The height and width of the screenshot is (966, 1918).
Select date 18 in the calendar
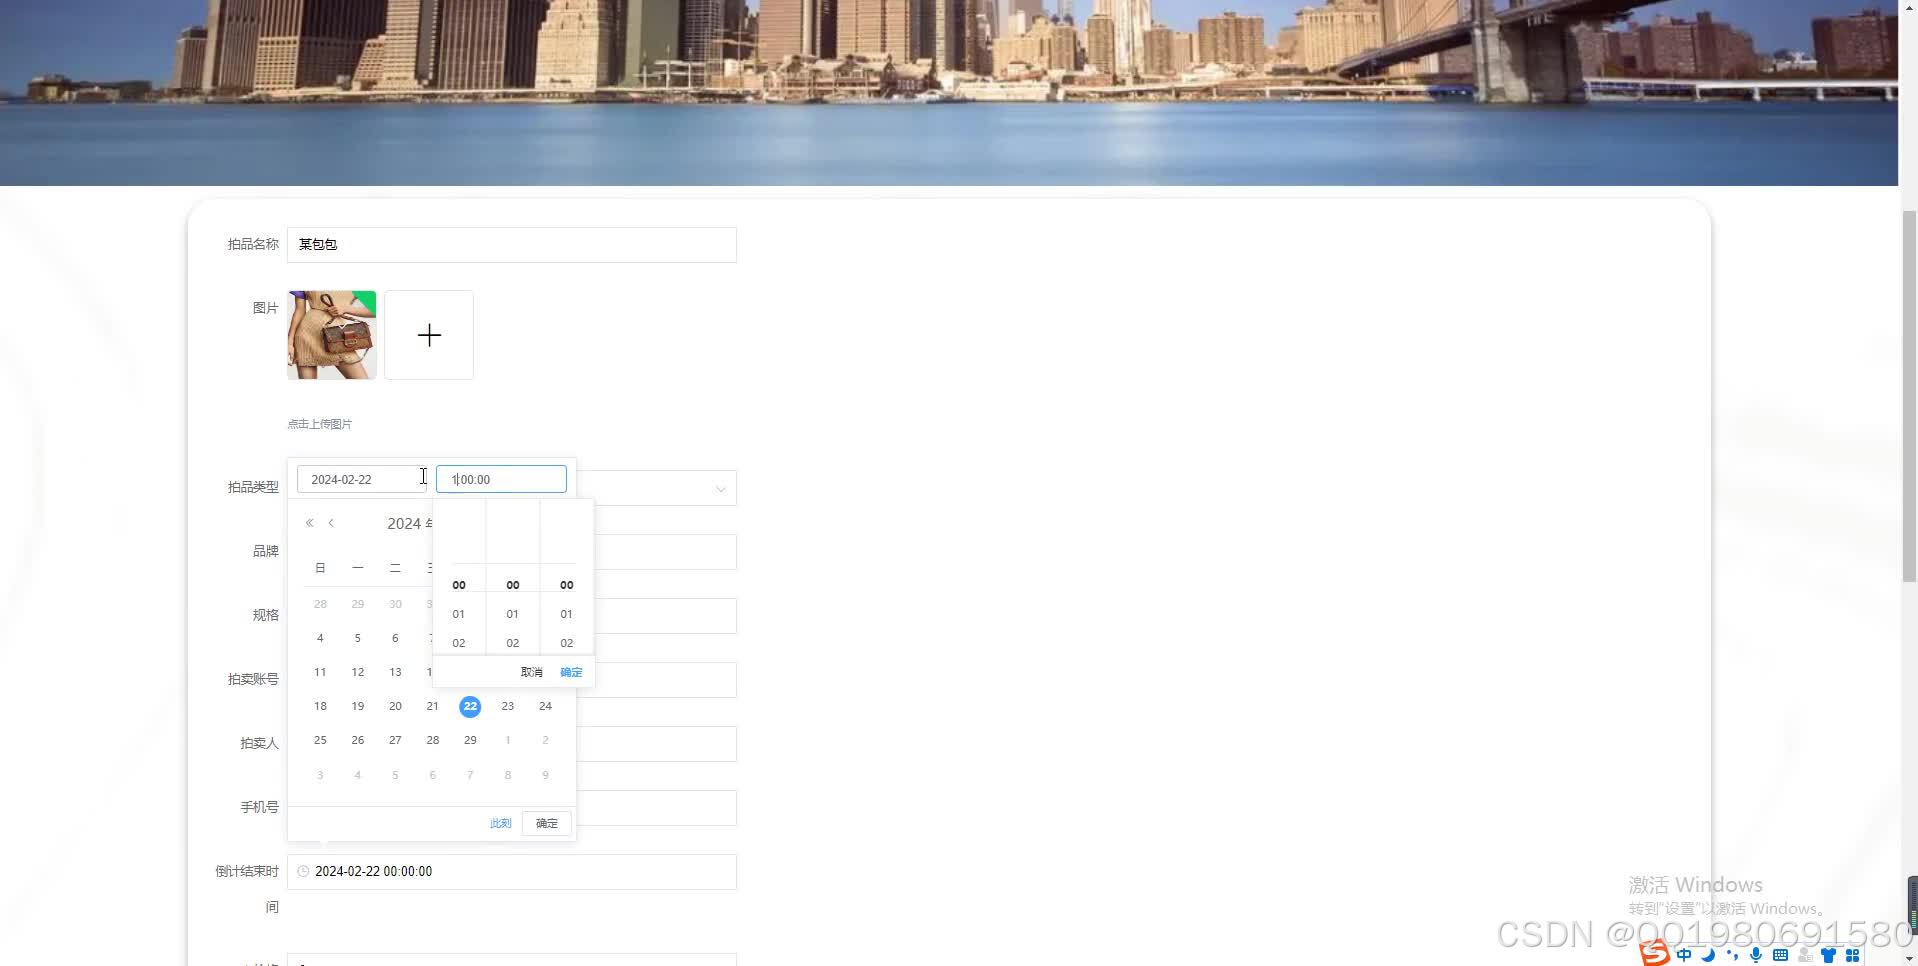320,706
